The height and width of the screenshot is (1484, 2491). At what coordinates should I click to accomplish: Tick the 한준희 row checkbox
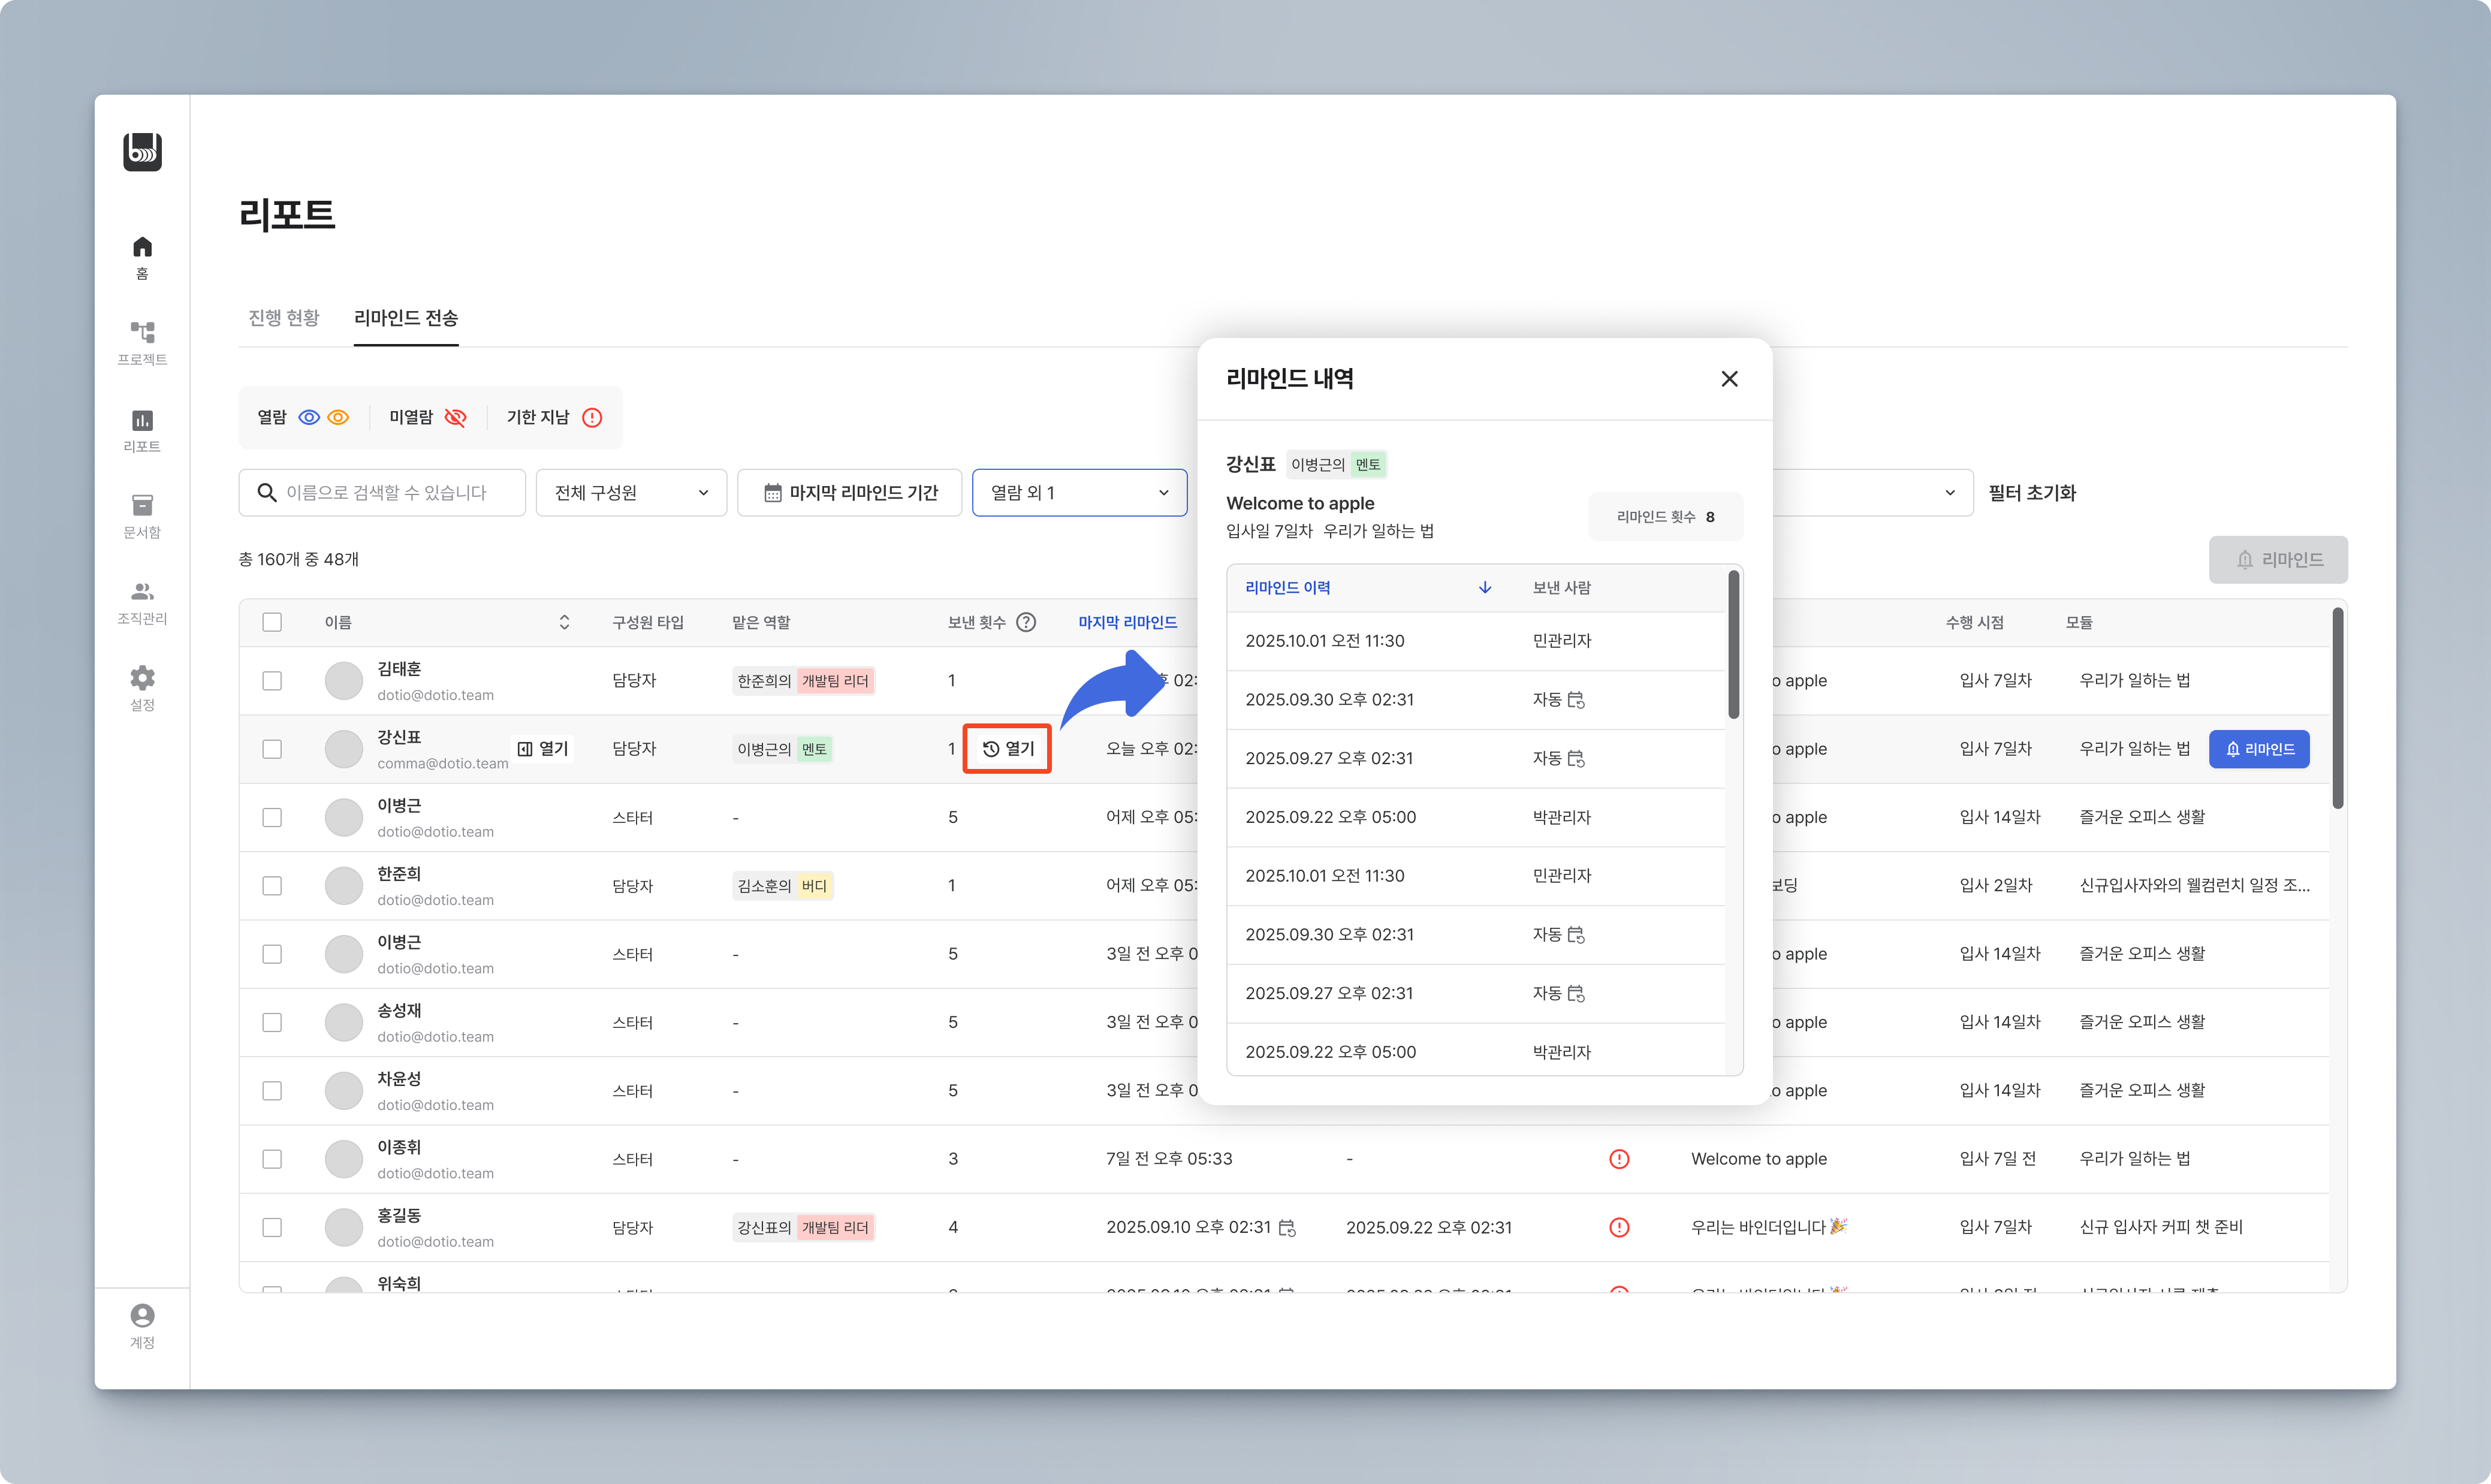(272, 886)
